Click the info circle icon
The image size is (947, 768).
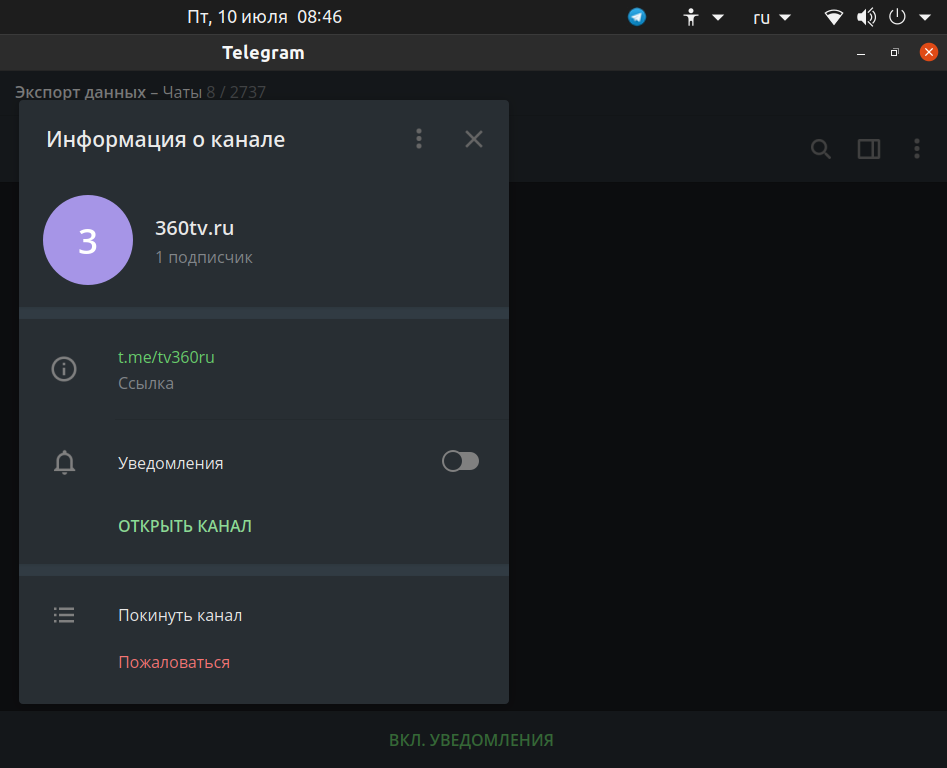(x=64, y=369)
